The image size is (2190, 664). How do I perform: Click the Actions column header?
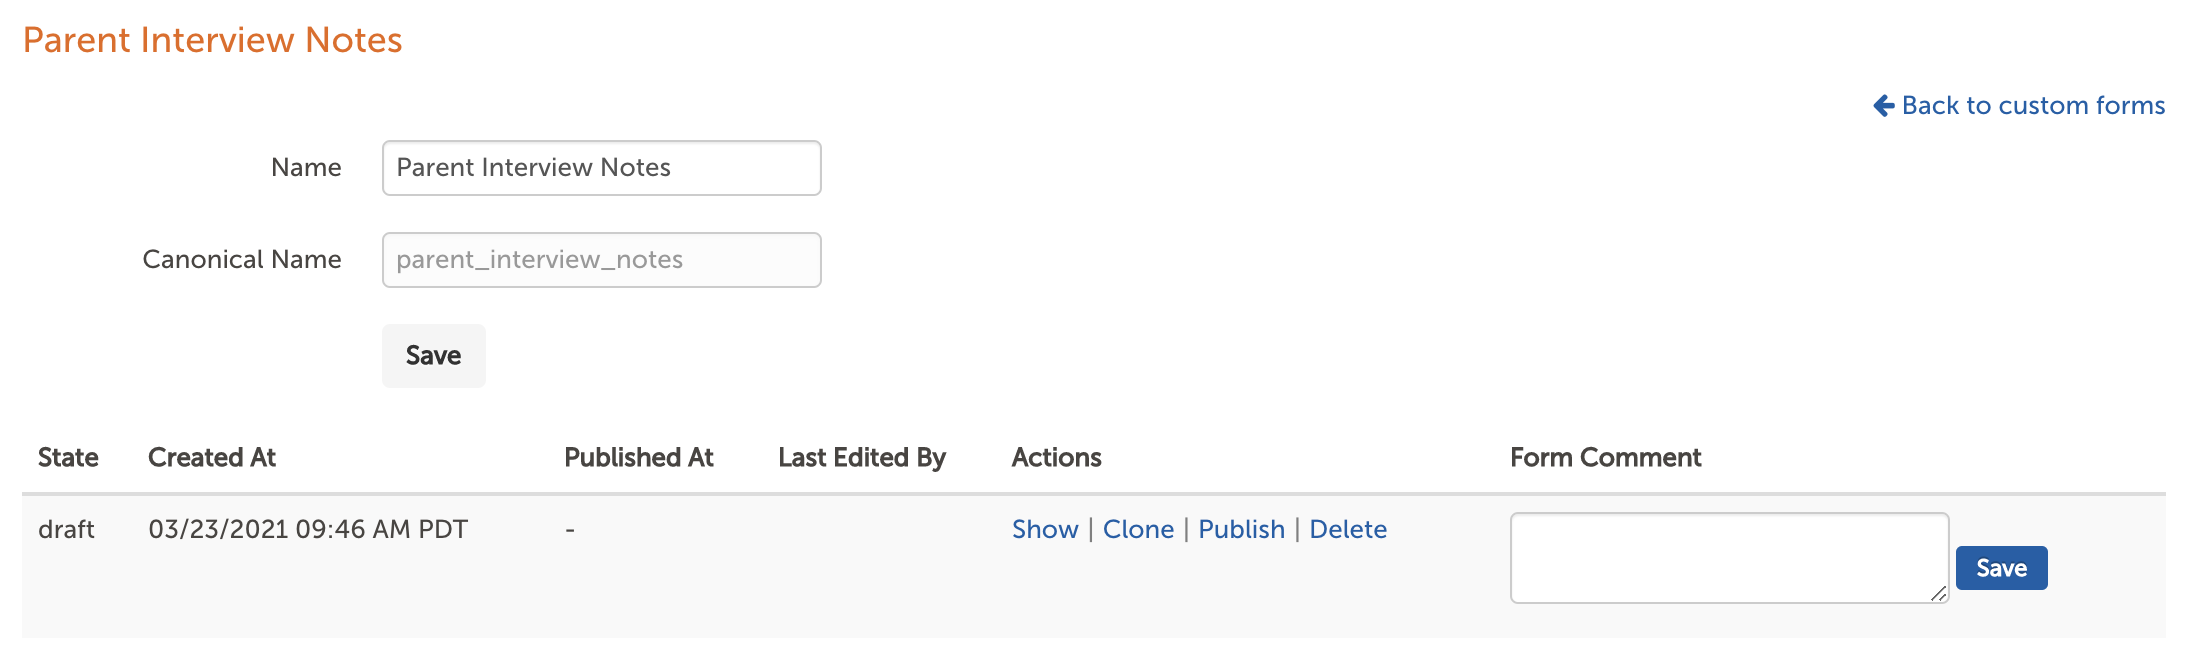tap(1057, 457)
